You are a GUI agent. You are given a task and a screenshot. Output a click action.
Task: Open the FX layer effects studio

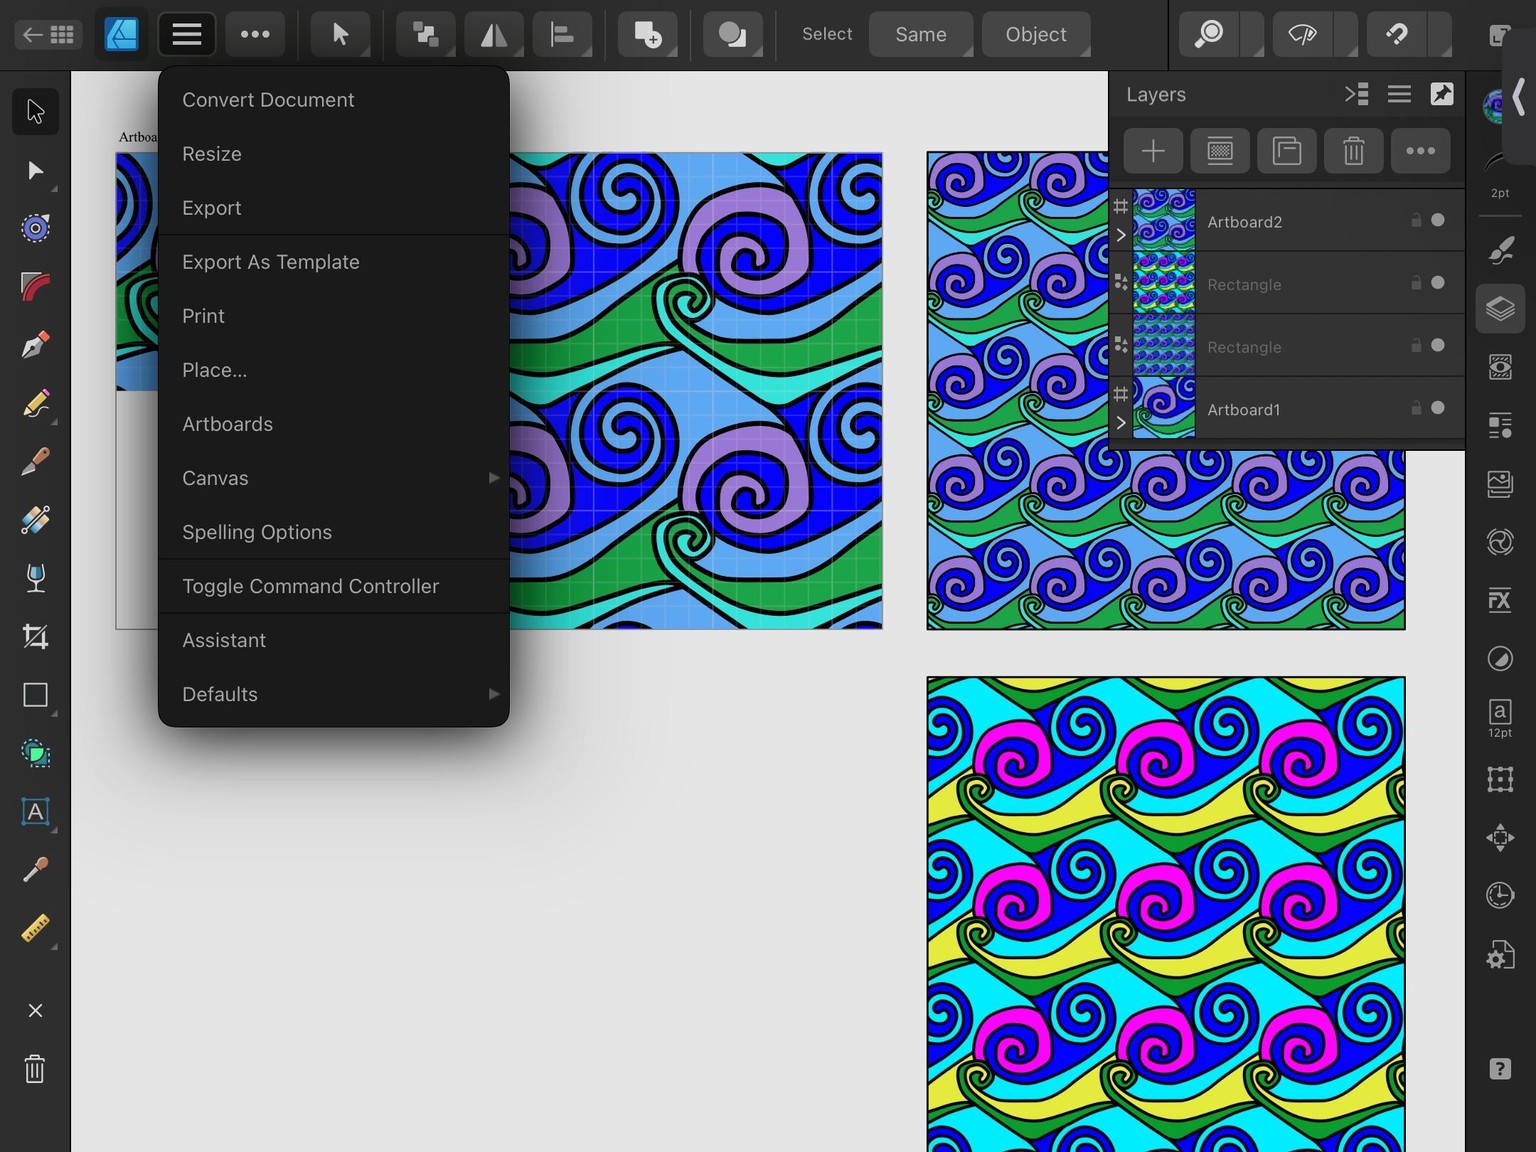click(x=1500, y=600)
